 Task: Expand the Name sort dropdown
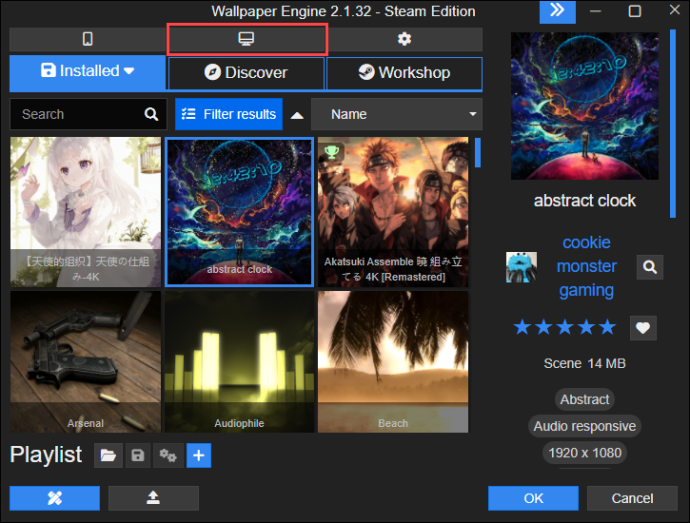coord(396,114)
